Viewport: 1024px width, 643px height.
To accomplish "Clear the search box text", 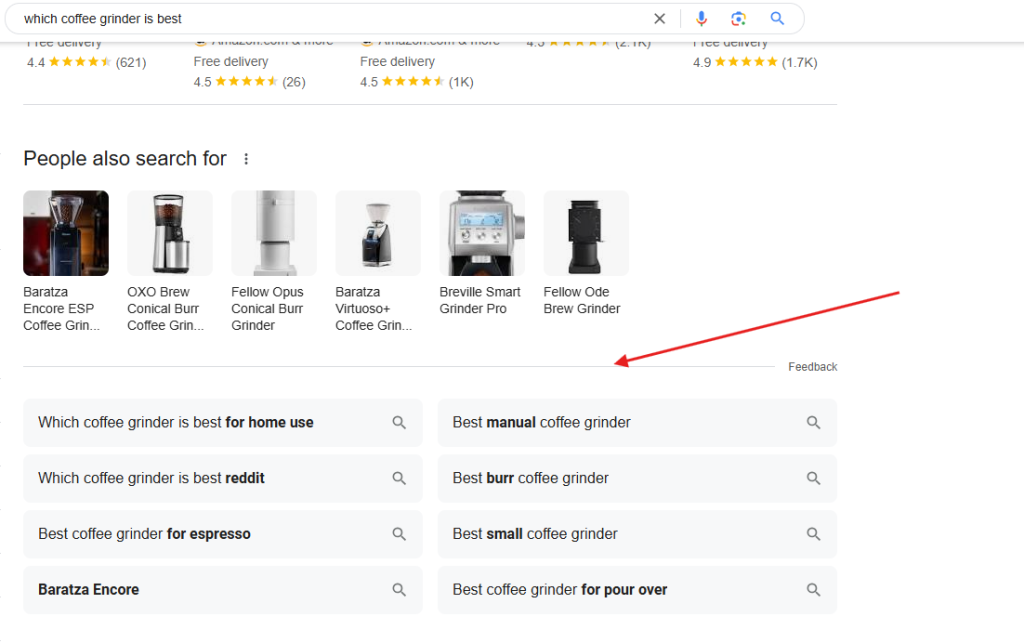I will pos(660,19).
